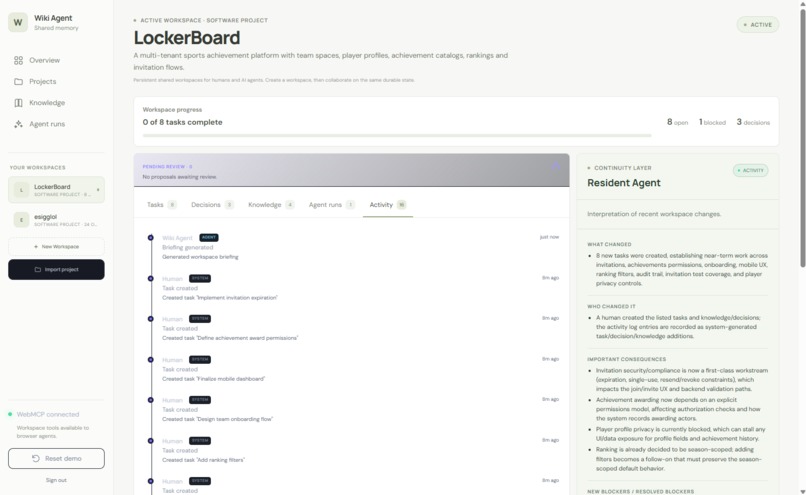
Task: Click the page vertical scrollbar
Action: [802, 138]
